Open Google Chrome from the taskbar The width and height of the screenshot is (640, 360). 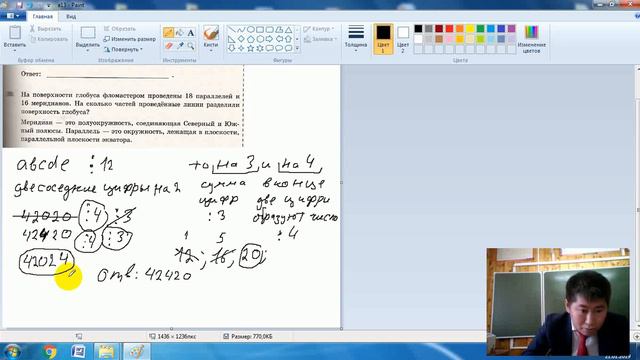point(50,351)
